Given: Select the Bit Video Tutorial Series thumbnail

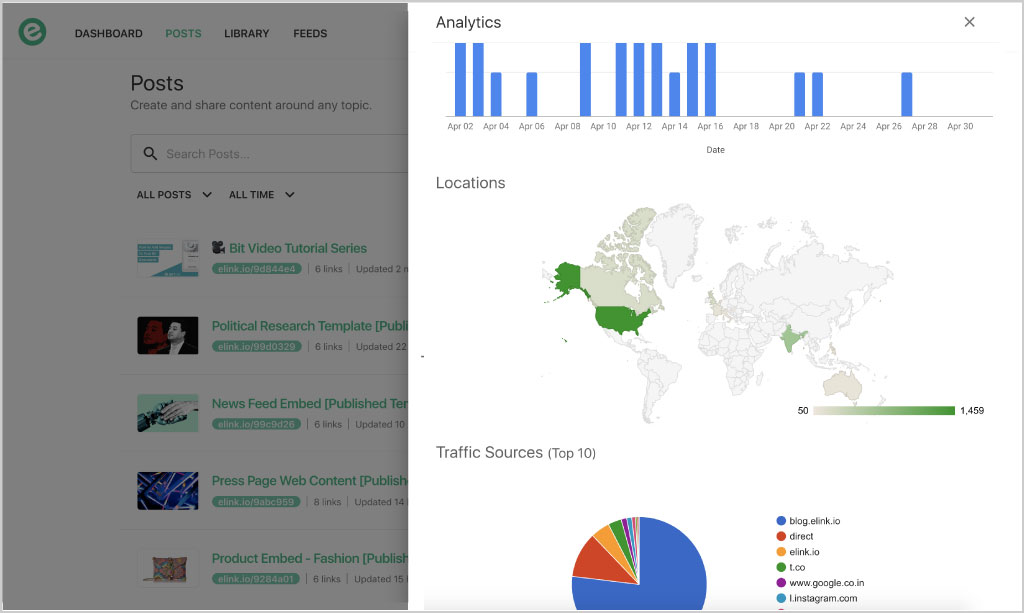Looking at the screenshot, I should [168, 257].
